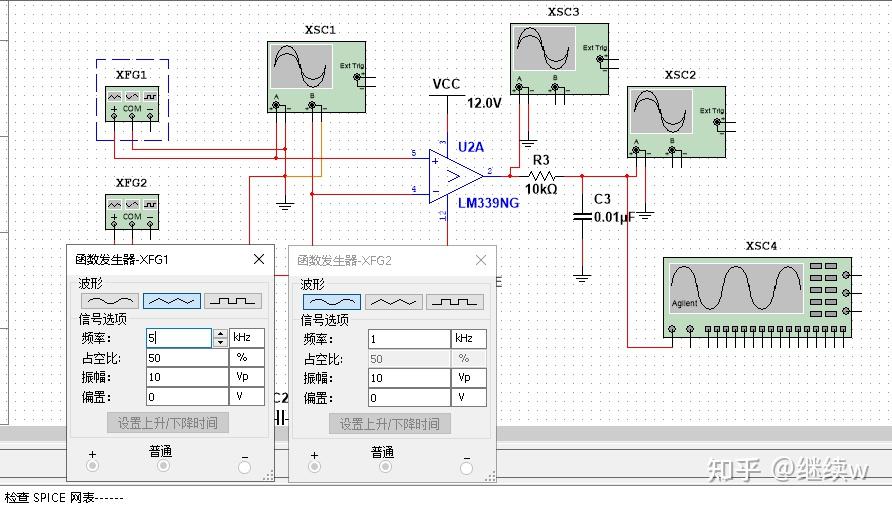Close the XFG1 function generator dialog
The image size is (892, 507).
point(259,259)
